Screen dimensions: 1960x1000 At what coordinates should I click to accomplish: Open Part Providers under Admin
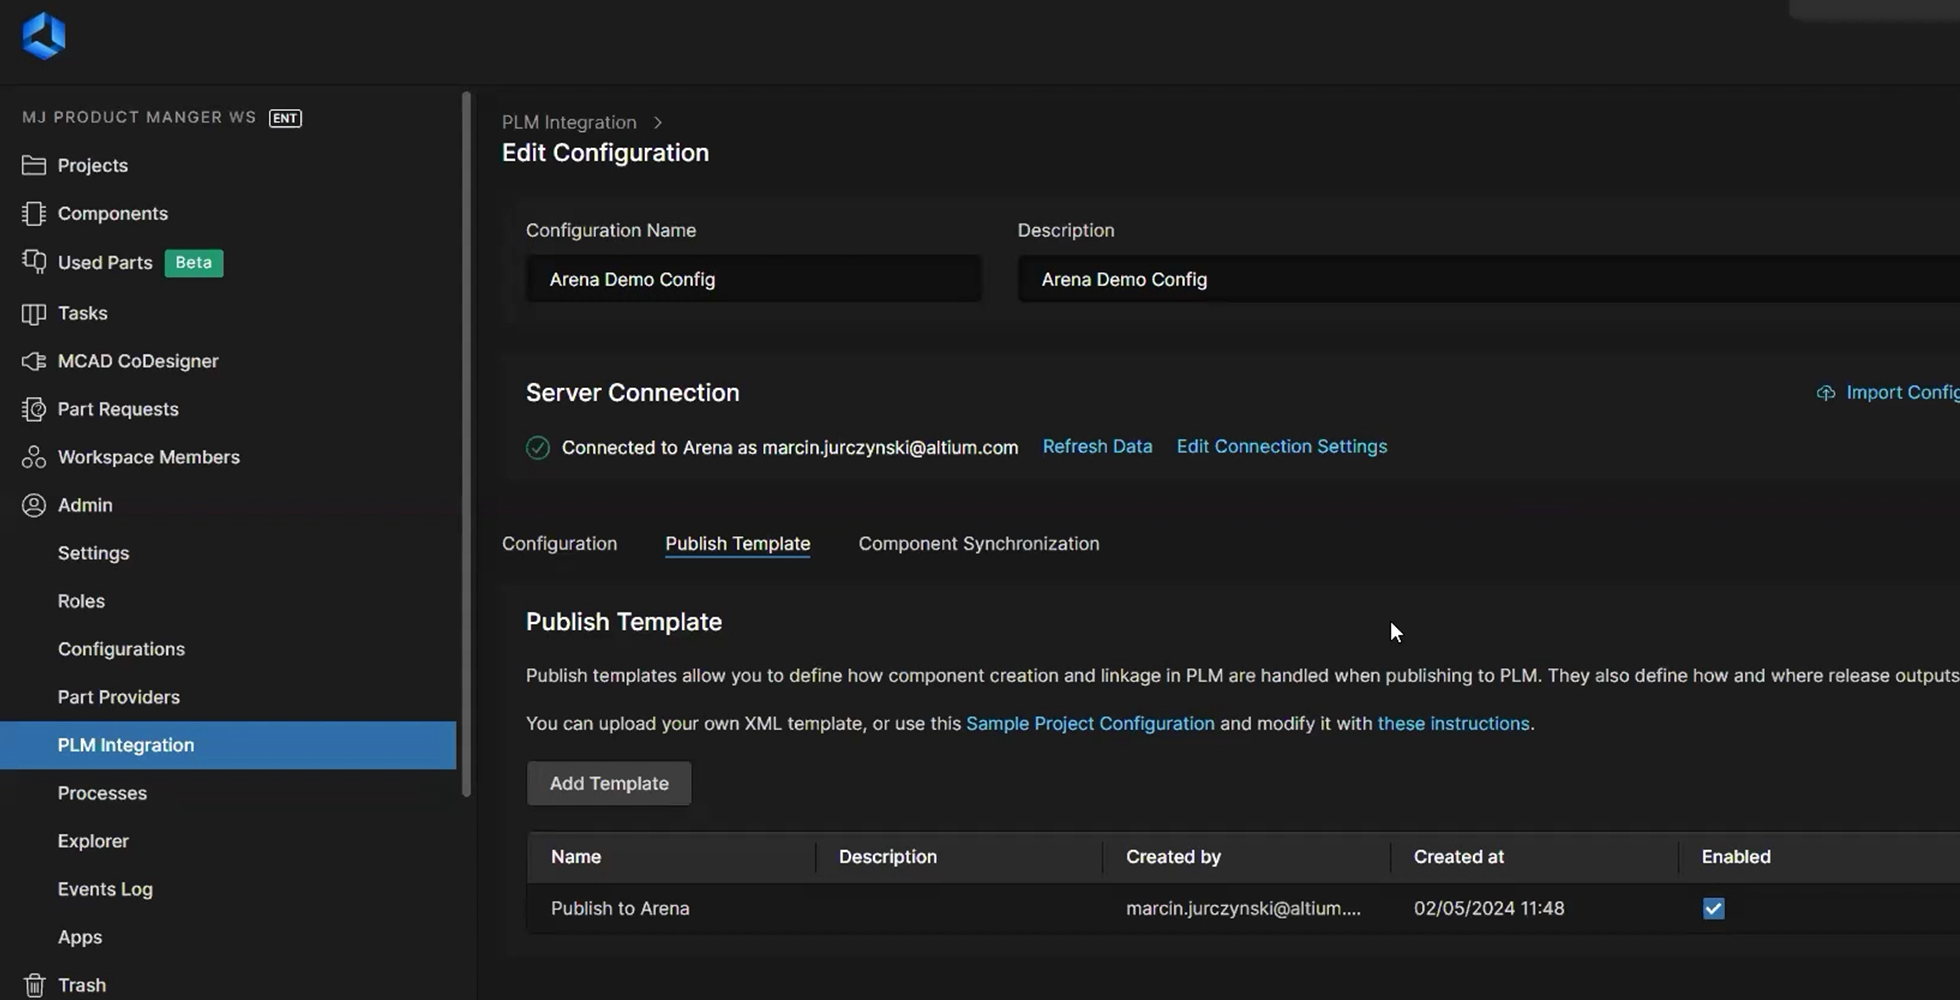tap(119, 697)
